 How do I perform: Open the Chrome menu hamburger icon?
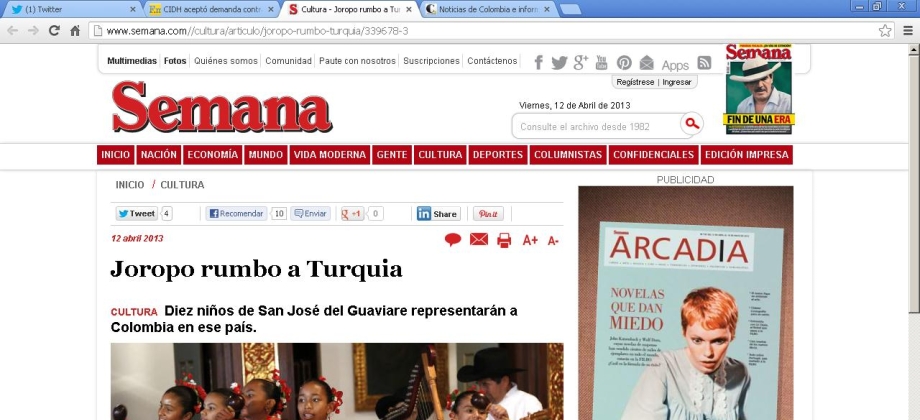click(x=908, y=31)
